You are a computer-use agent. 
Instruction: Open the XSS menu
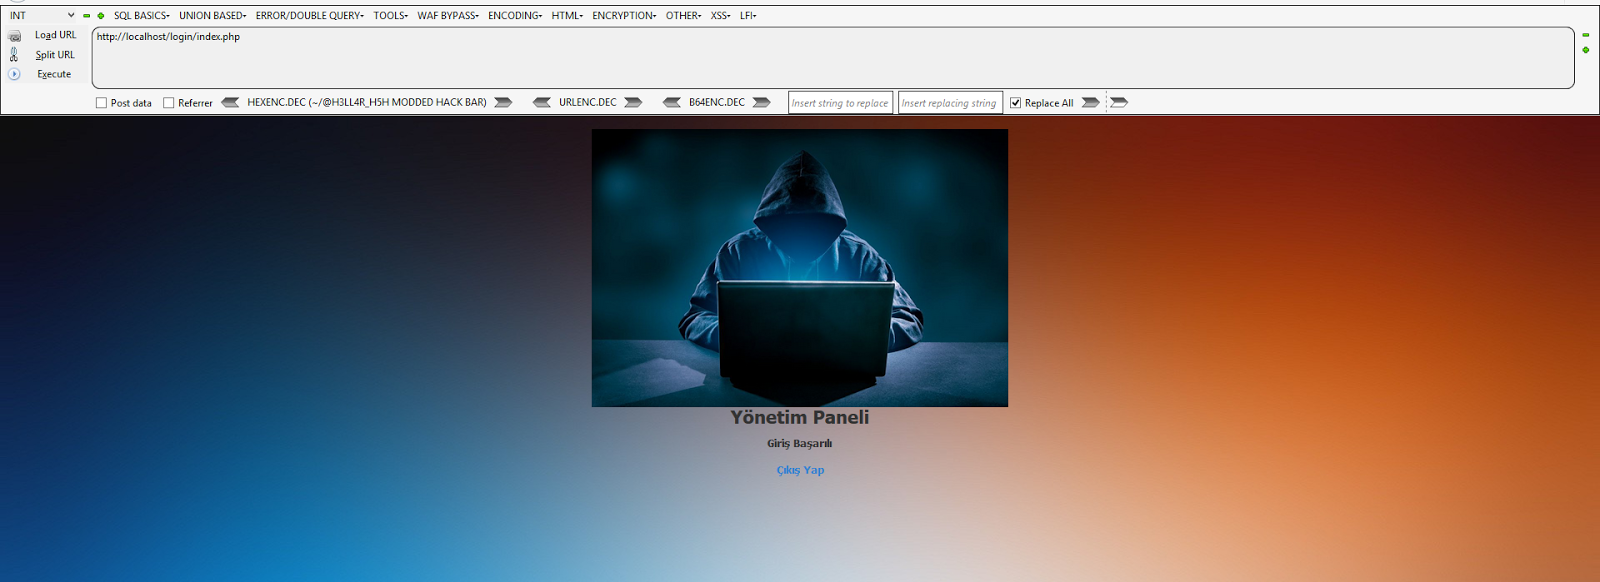point(720,16)
